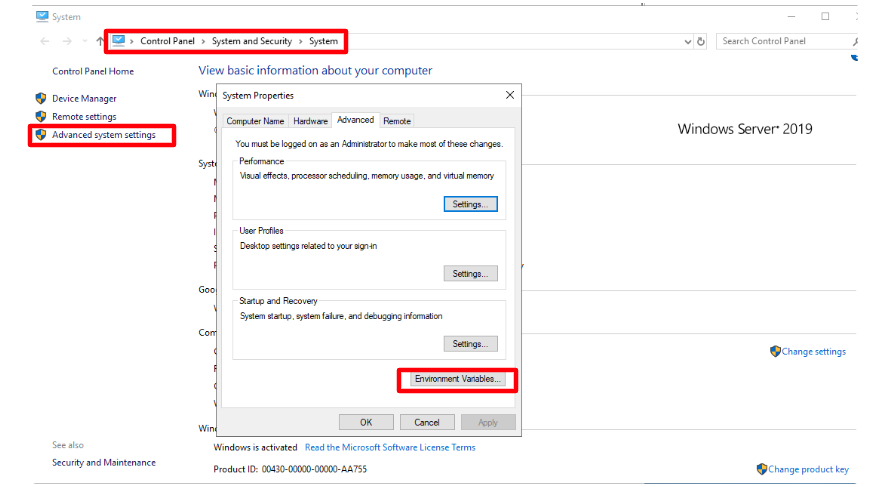Click the computer icon in address bar
This screenshot has height=487, width=870.
point(119,41)
